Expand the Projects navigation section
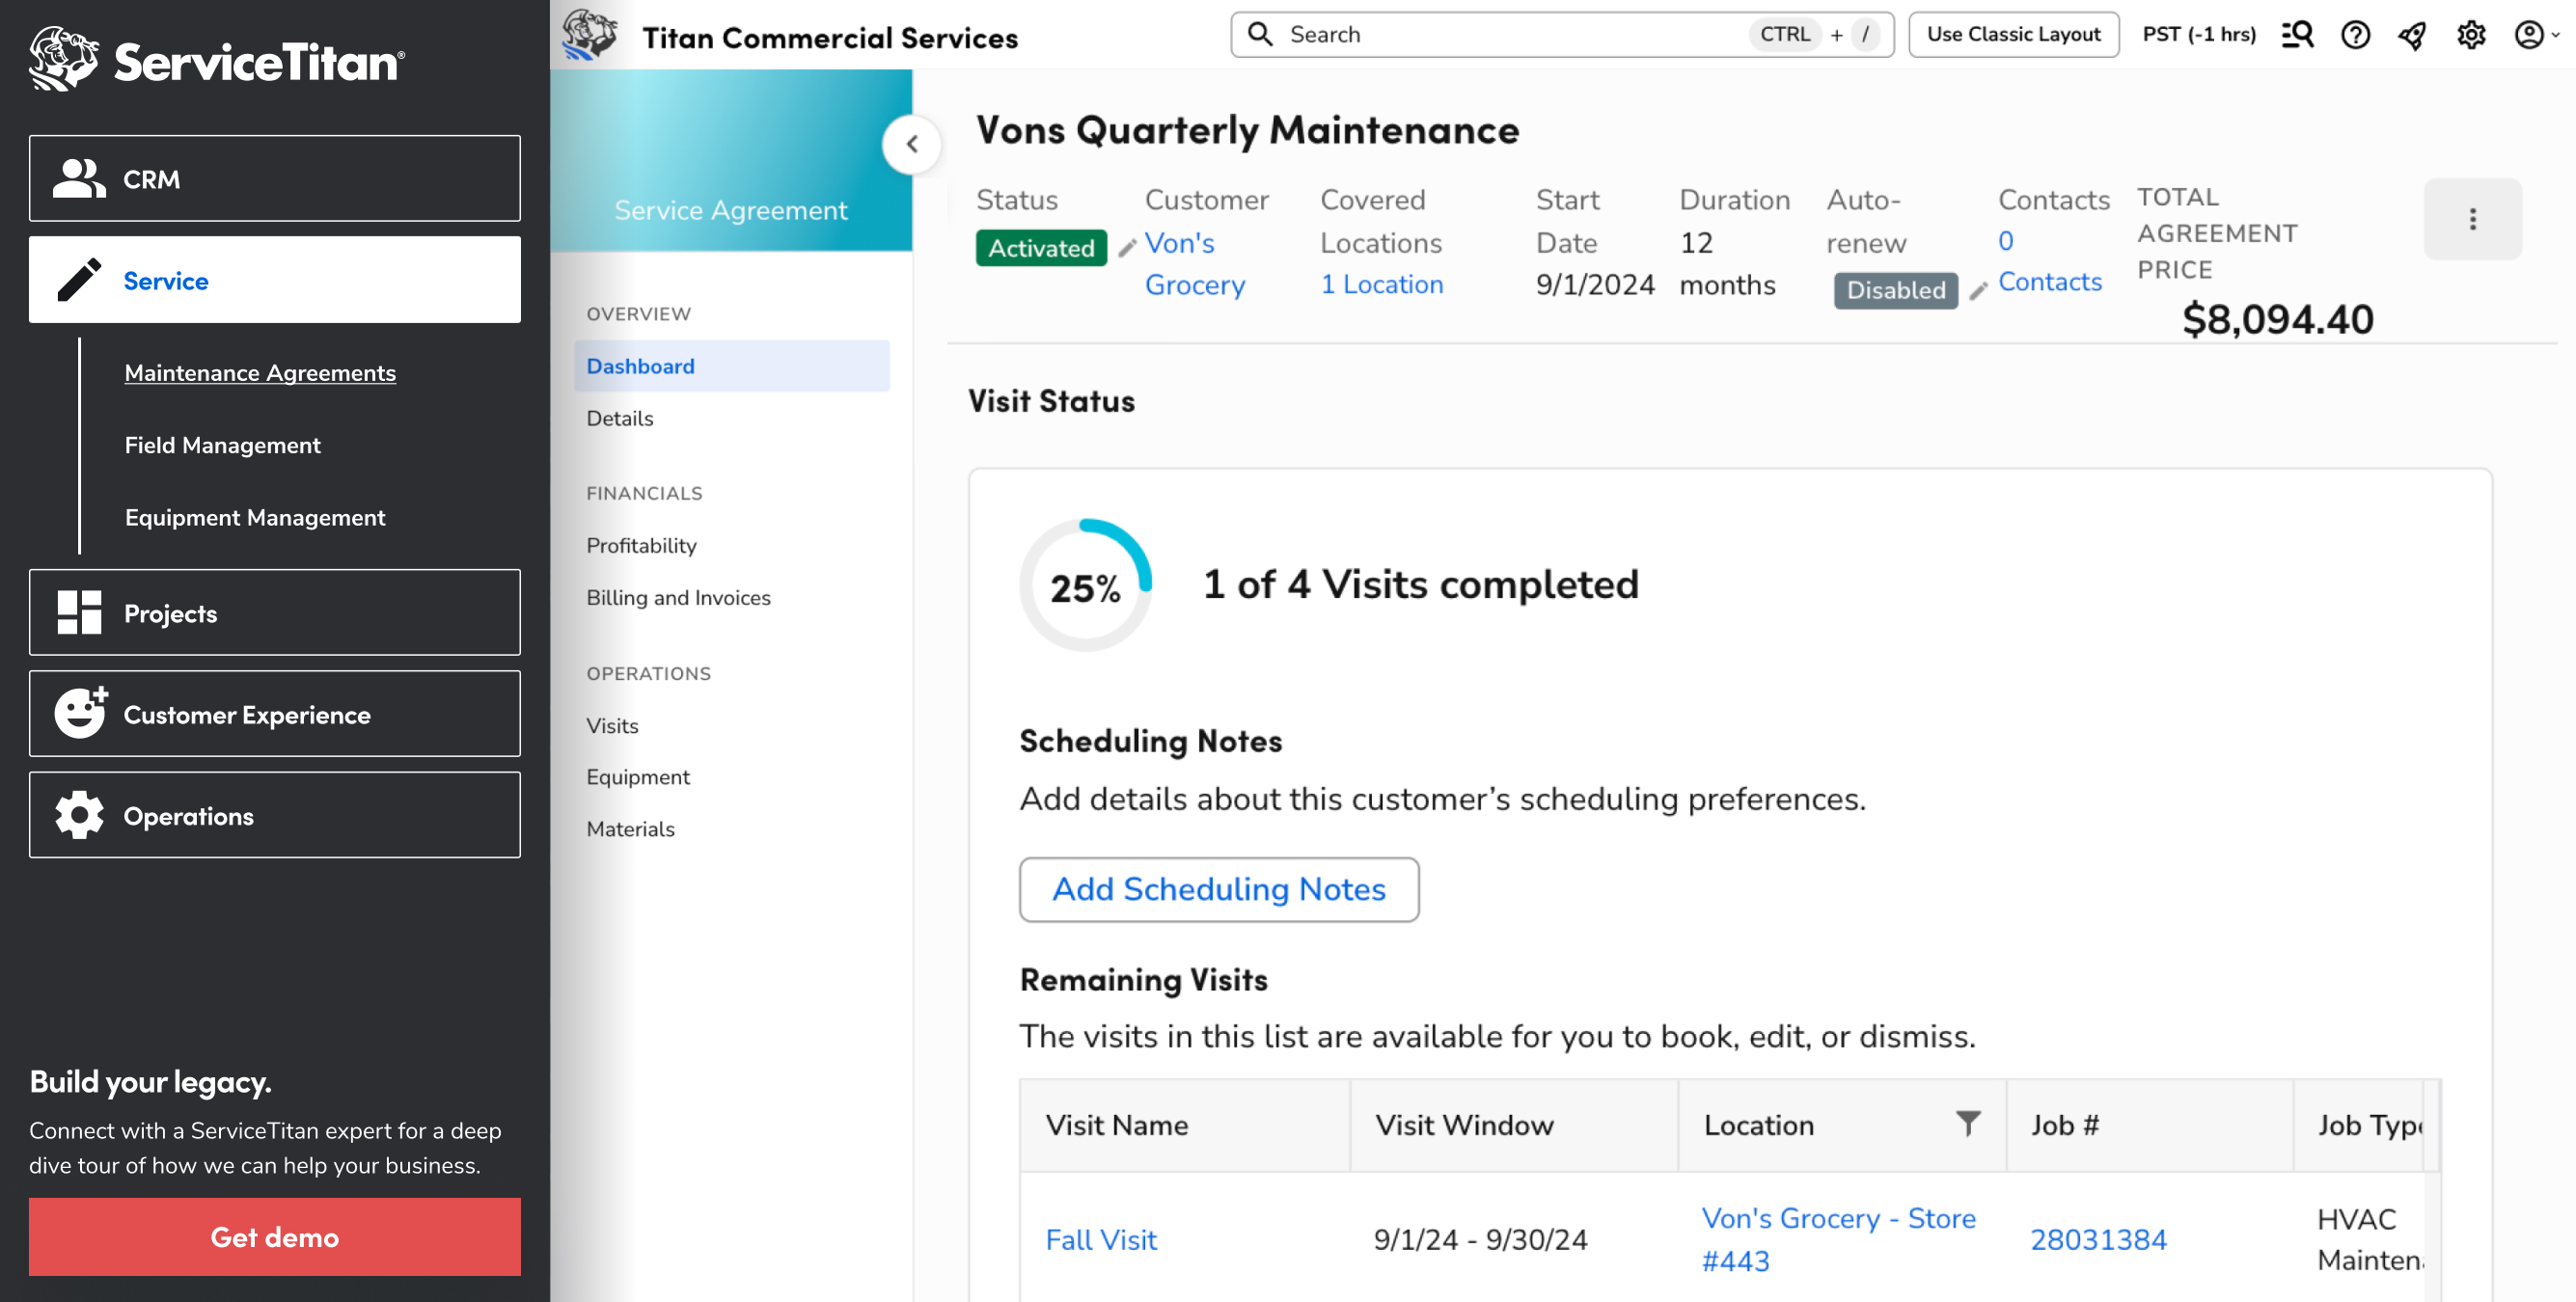The width and height of the screenshot is (2576, 1302). point(274,613)
